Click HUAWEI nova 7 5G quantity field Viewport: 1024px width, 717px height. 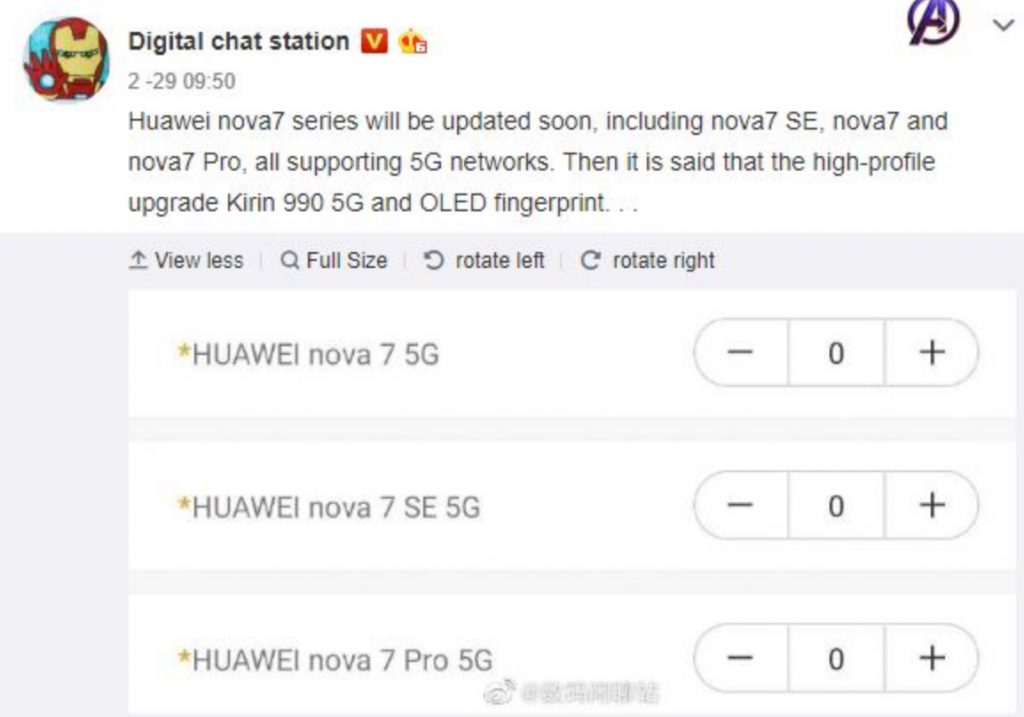[836, 352]
